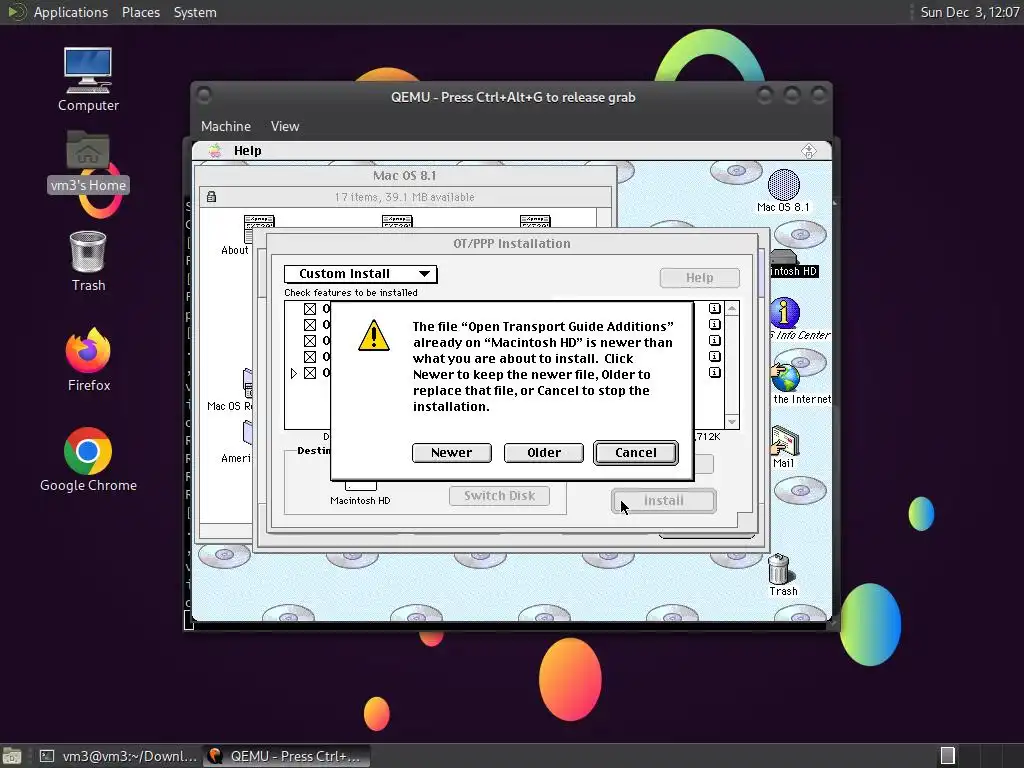Click Newer to keep the newer file

pos(451,453)
